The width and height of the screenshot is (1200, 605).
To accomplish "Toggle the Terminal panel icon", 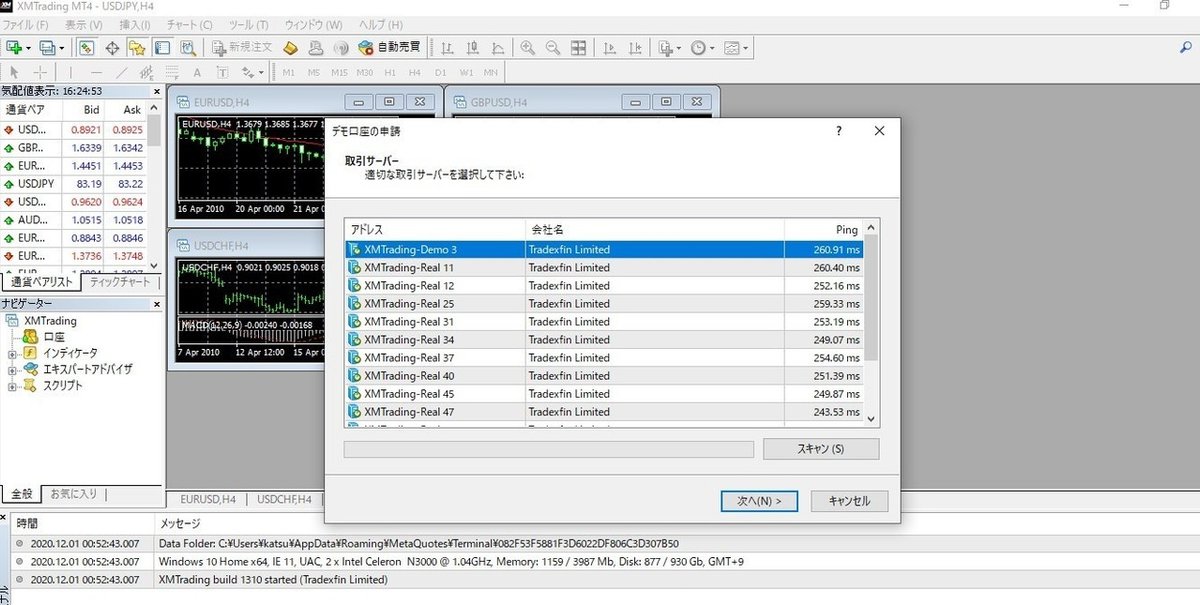I will pyautogui.click(x=162, y=47).
